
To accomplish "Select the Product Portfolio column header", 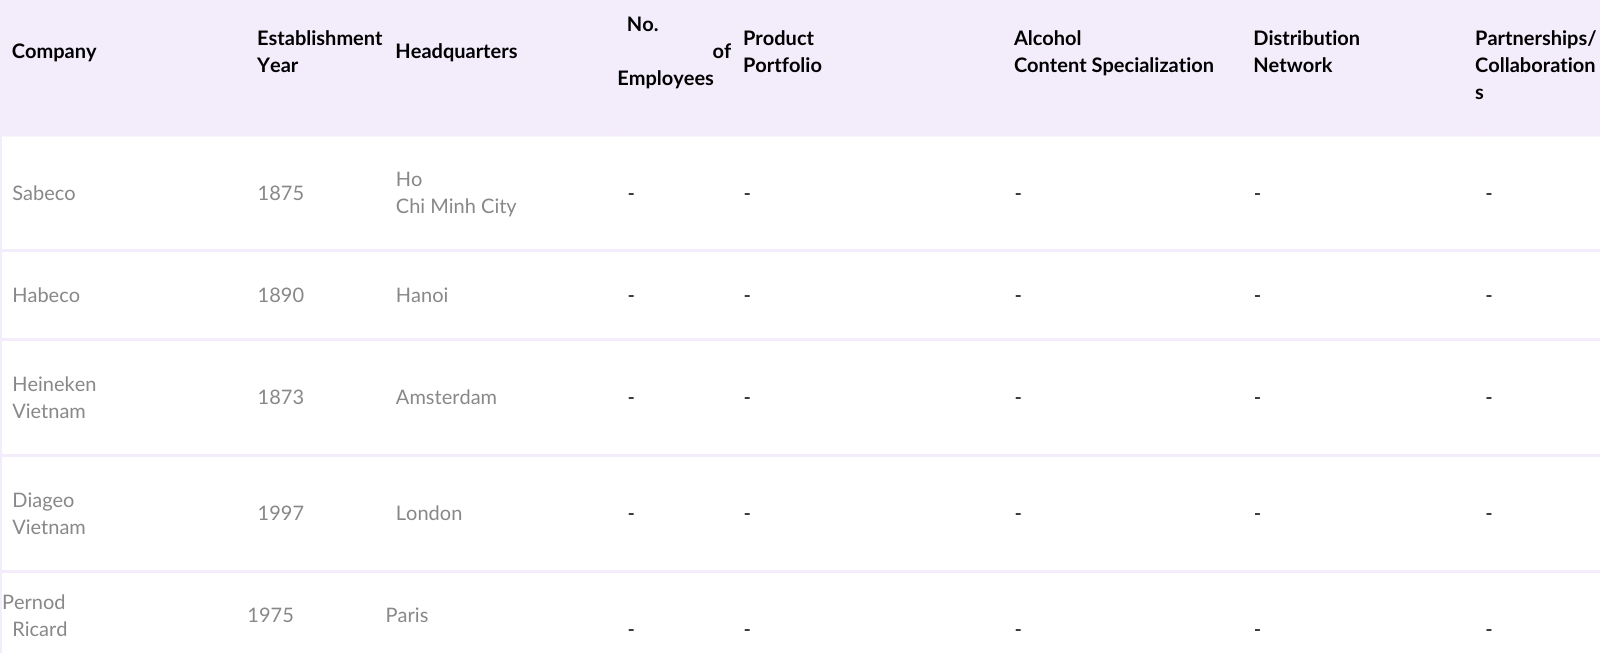I will coord(782,51).
